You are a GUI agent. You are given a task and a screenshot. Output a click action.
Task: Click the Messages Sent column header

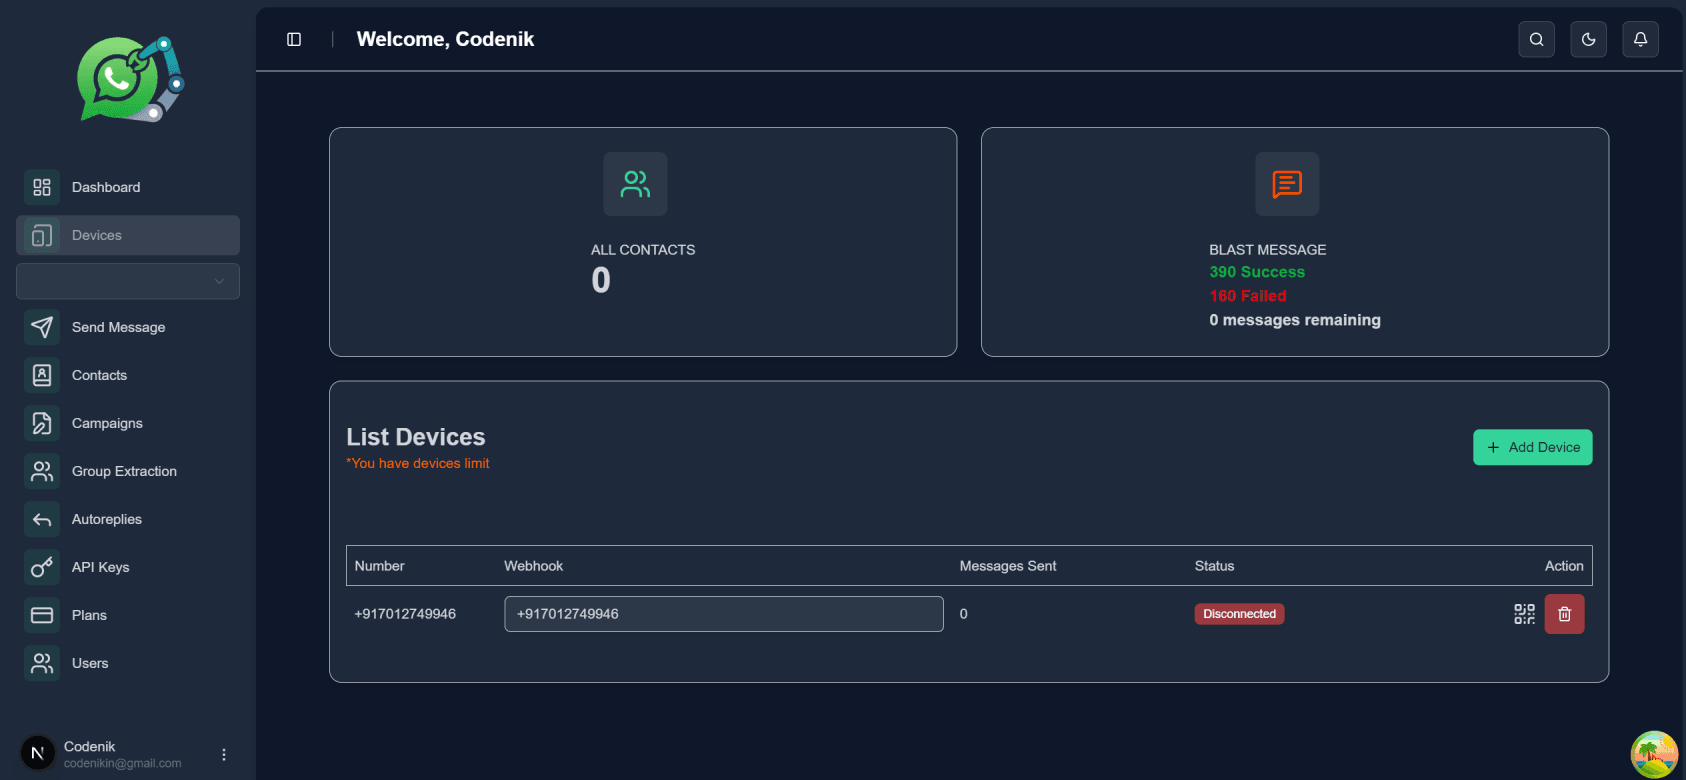1007,566
